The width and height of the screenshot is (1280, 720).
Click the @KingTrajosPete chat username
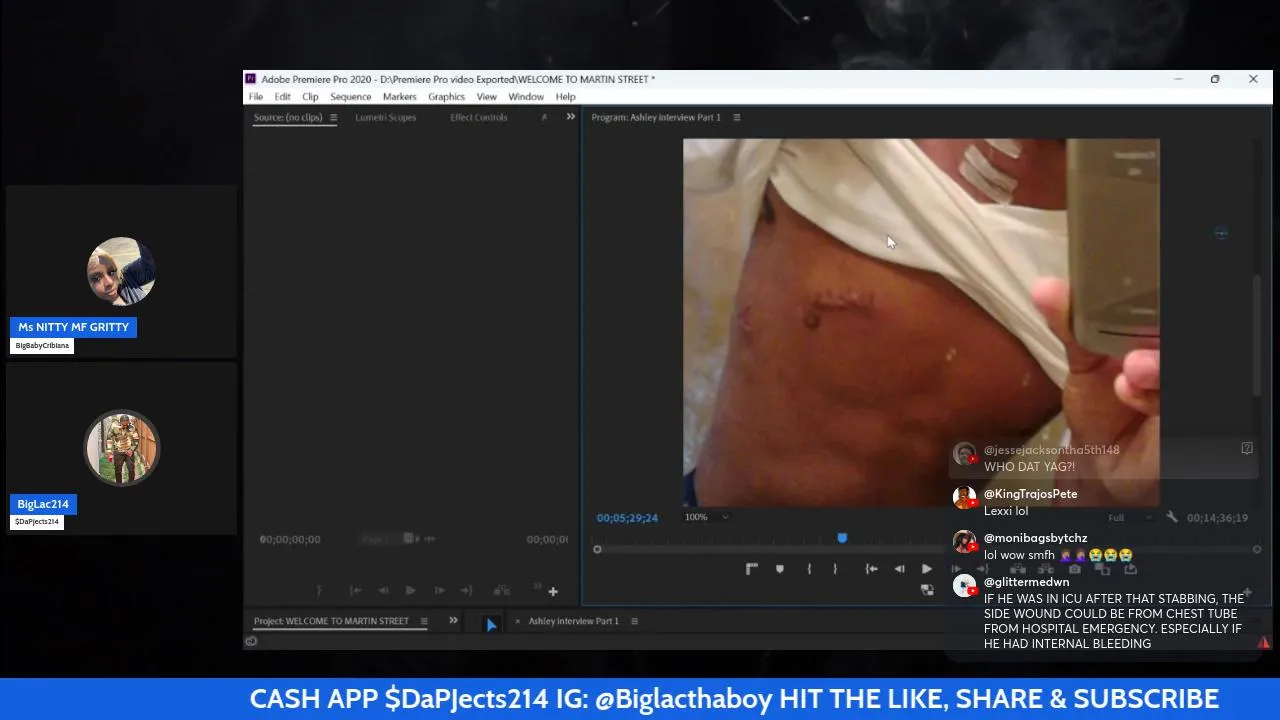pyautogui.click(x=1030, y=494)
